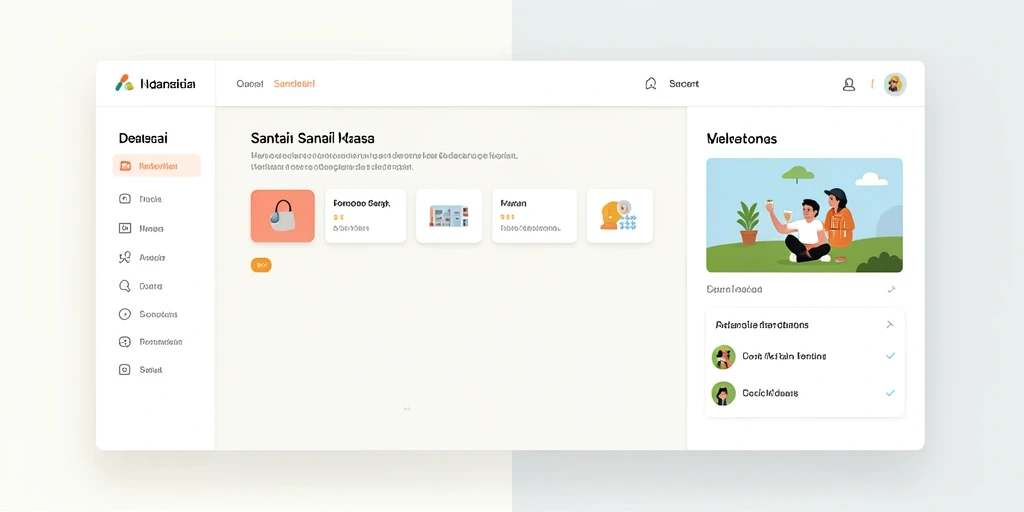The image size is (1024, 512).
Task: Open the orange gadget illustration card
Action: click(620, 216)
